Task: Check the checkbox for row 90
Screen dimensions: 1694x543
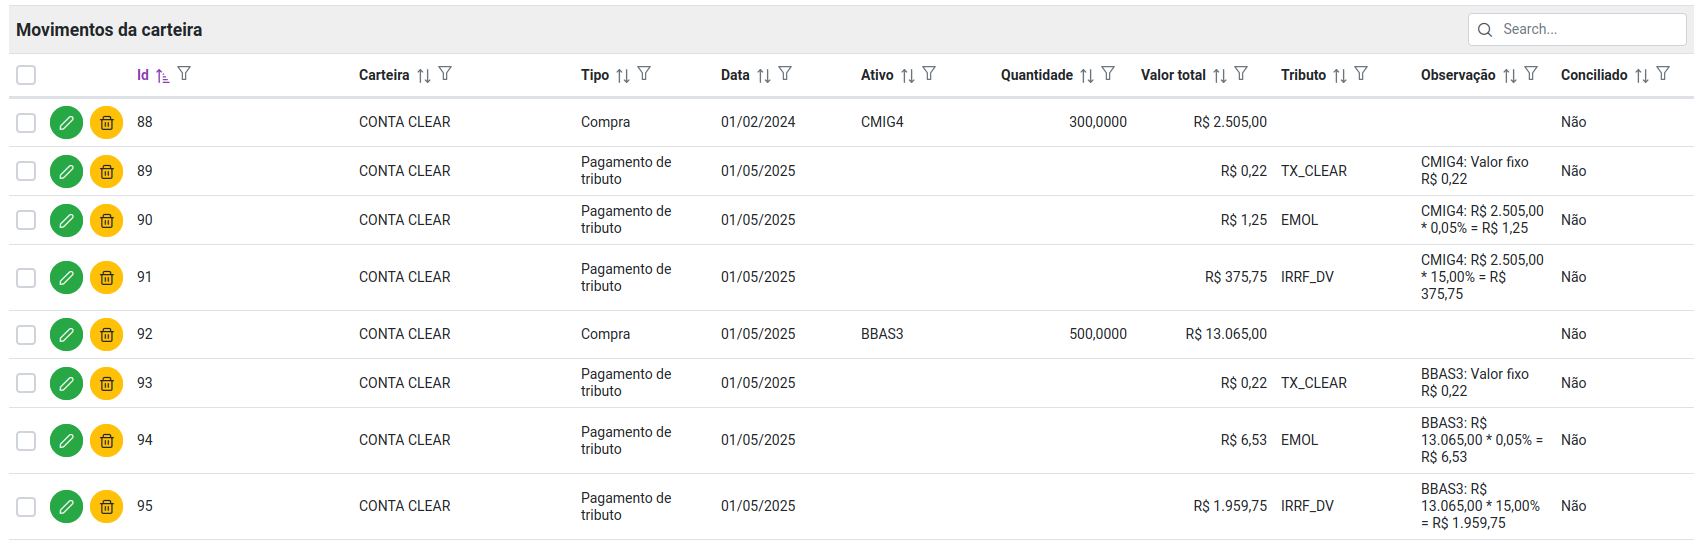Action: pos(26,220)
